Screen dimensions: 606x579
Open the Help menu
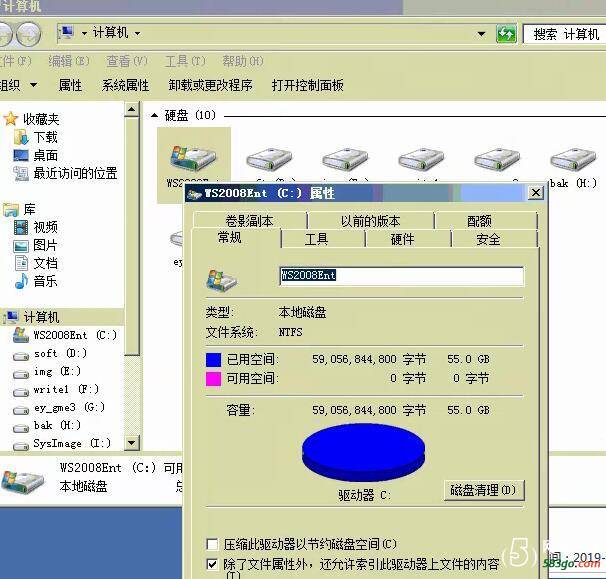pyautogui.click(x=243, y=61)
